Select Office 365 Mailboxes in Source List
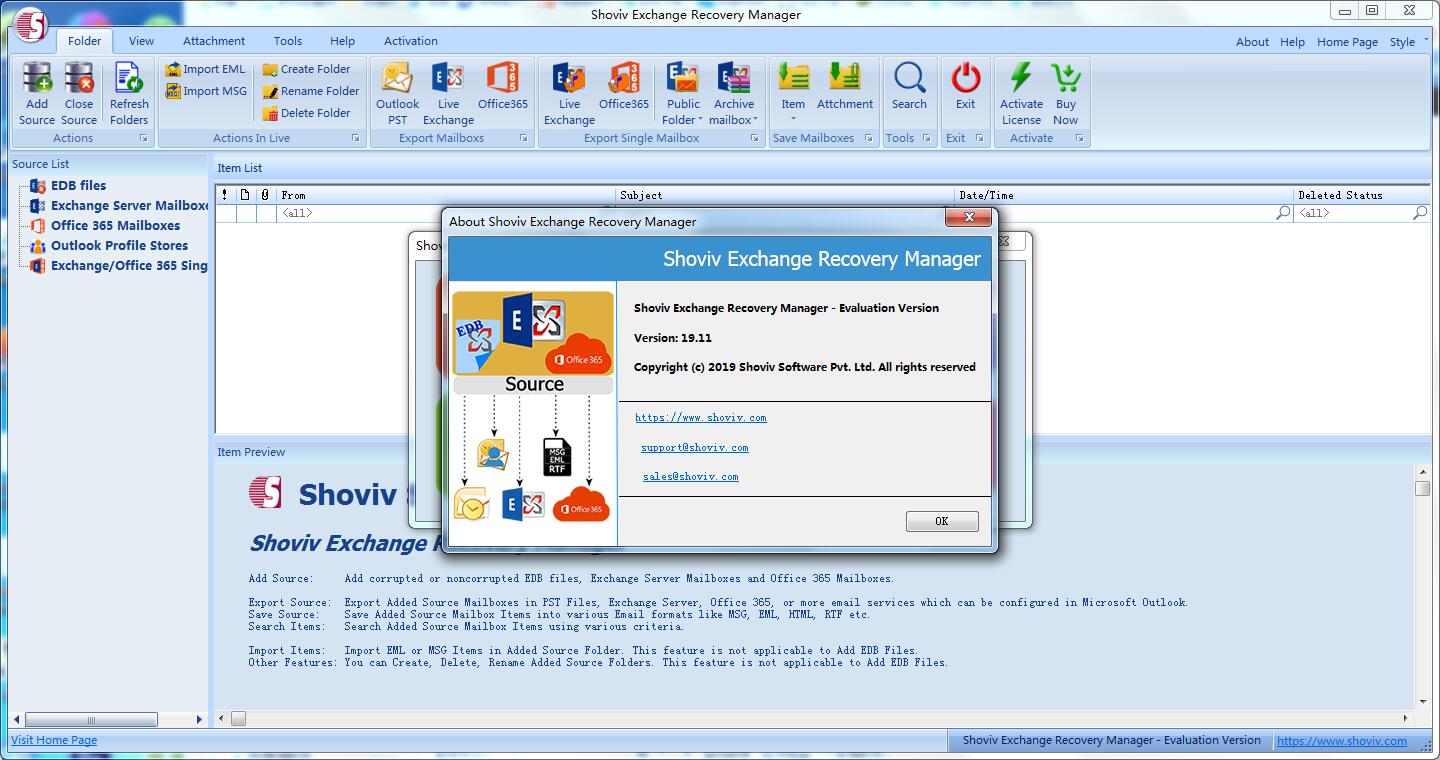 click(116, 225)
